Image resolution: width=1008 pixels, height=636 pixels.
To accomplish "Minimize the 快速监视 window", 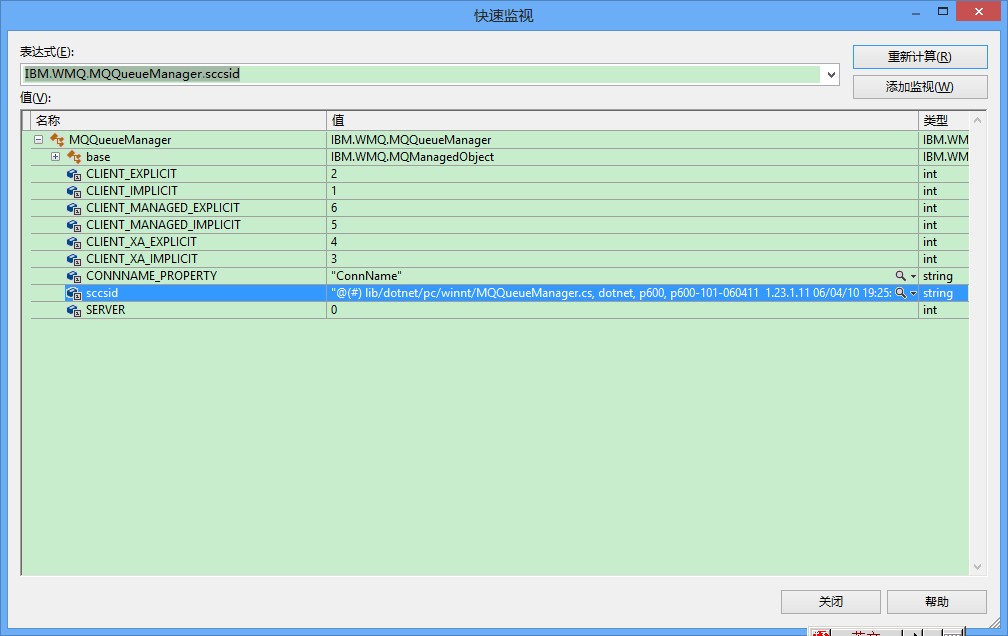I will click(915, 13).
